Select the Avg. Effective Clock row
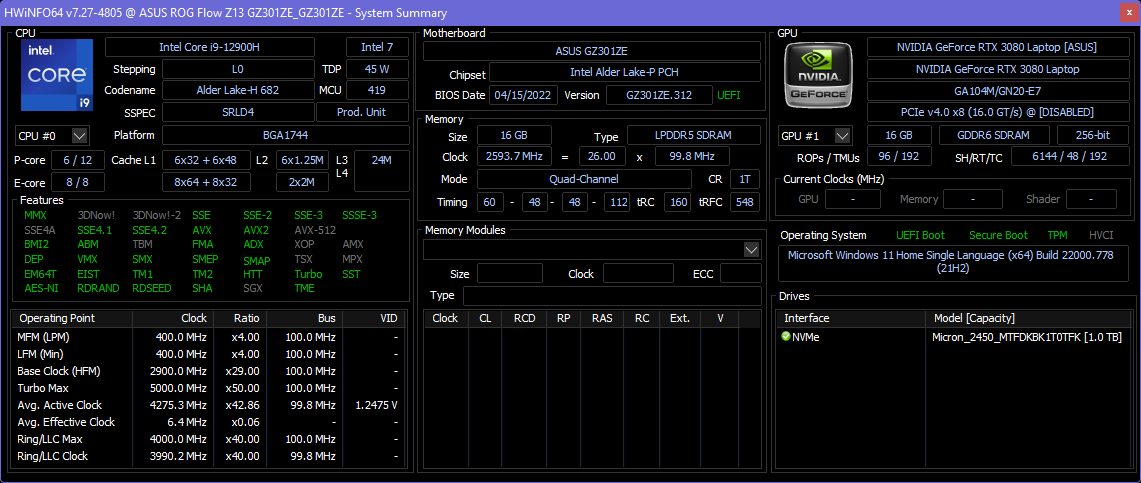The width and height of the screenshot is (1141, 483). pyautogui.click(x=207, y=422)
